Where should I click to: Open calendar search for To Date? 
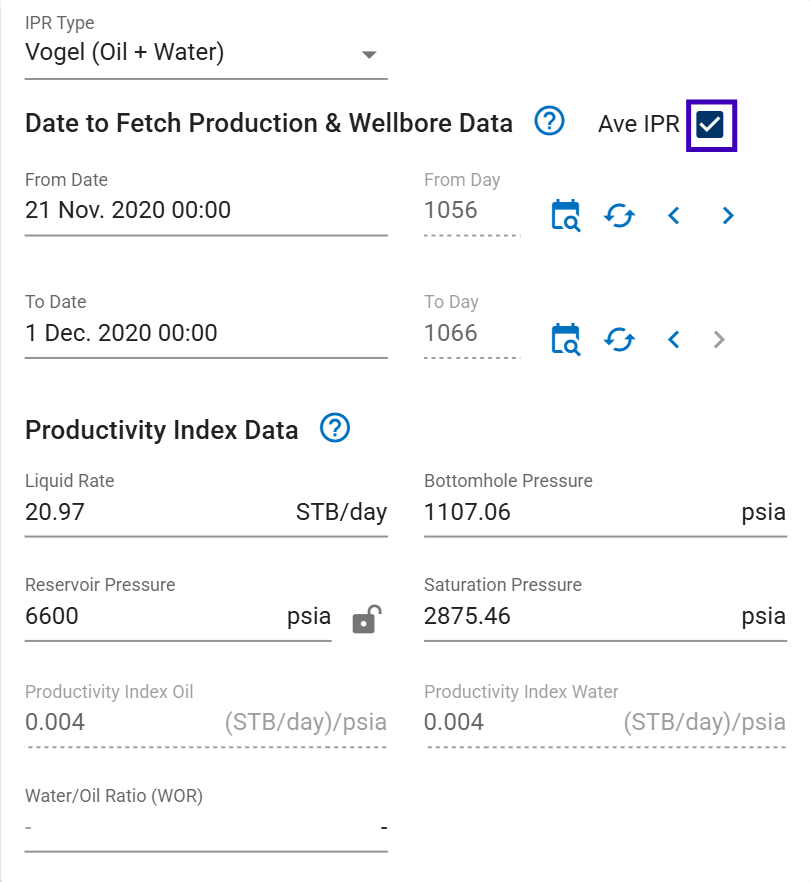point(566,339)
